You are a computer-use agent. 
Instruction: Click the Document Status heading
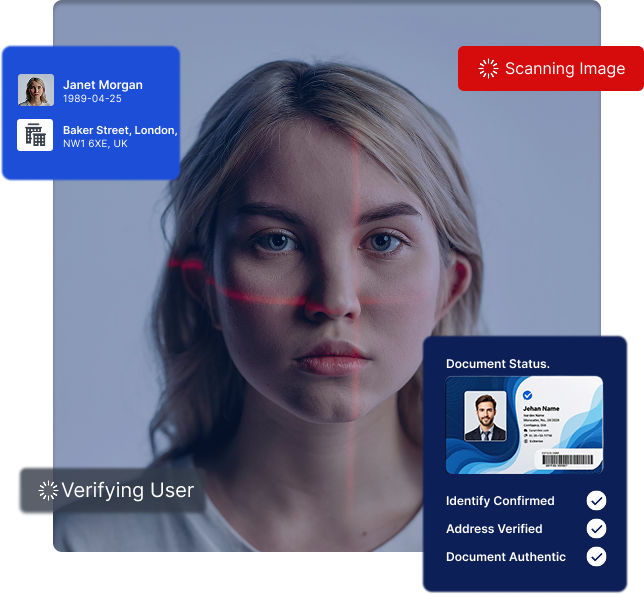(497, 364)
